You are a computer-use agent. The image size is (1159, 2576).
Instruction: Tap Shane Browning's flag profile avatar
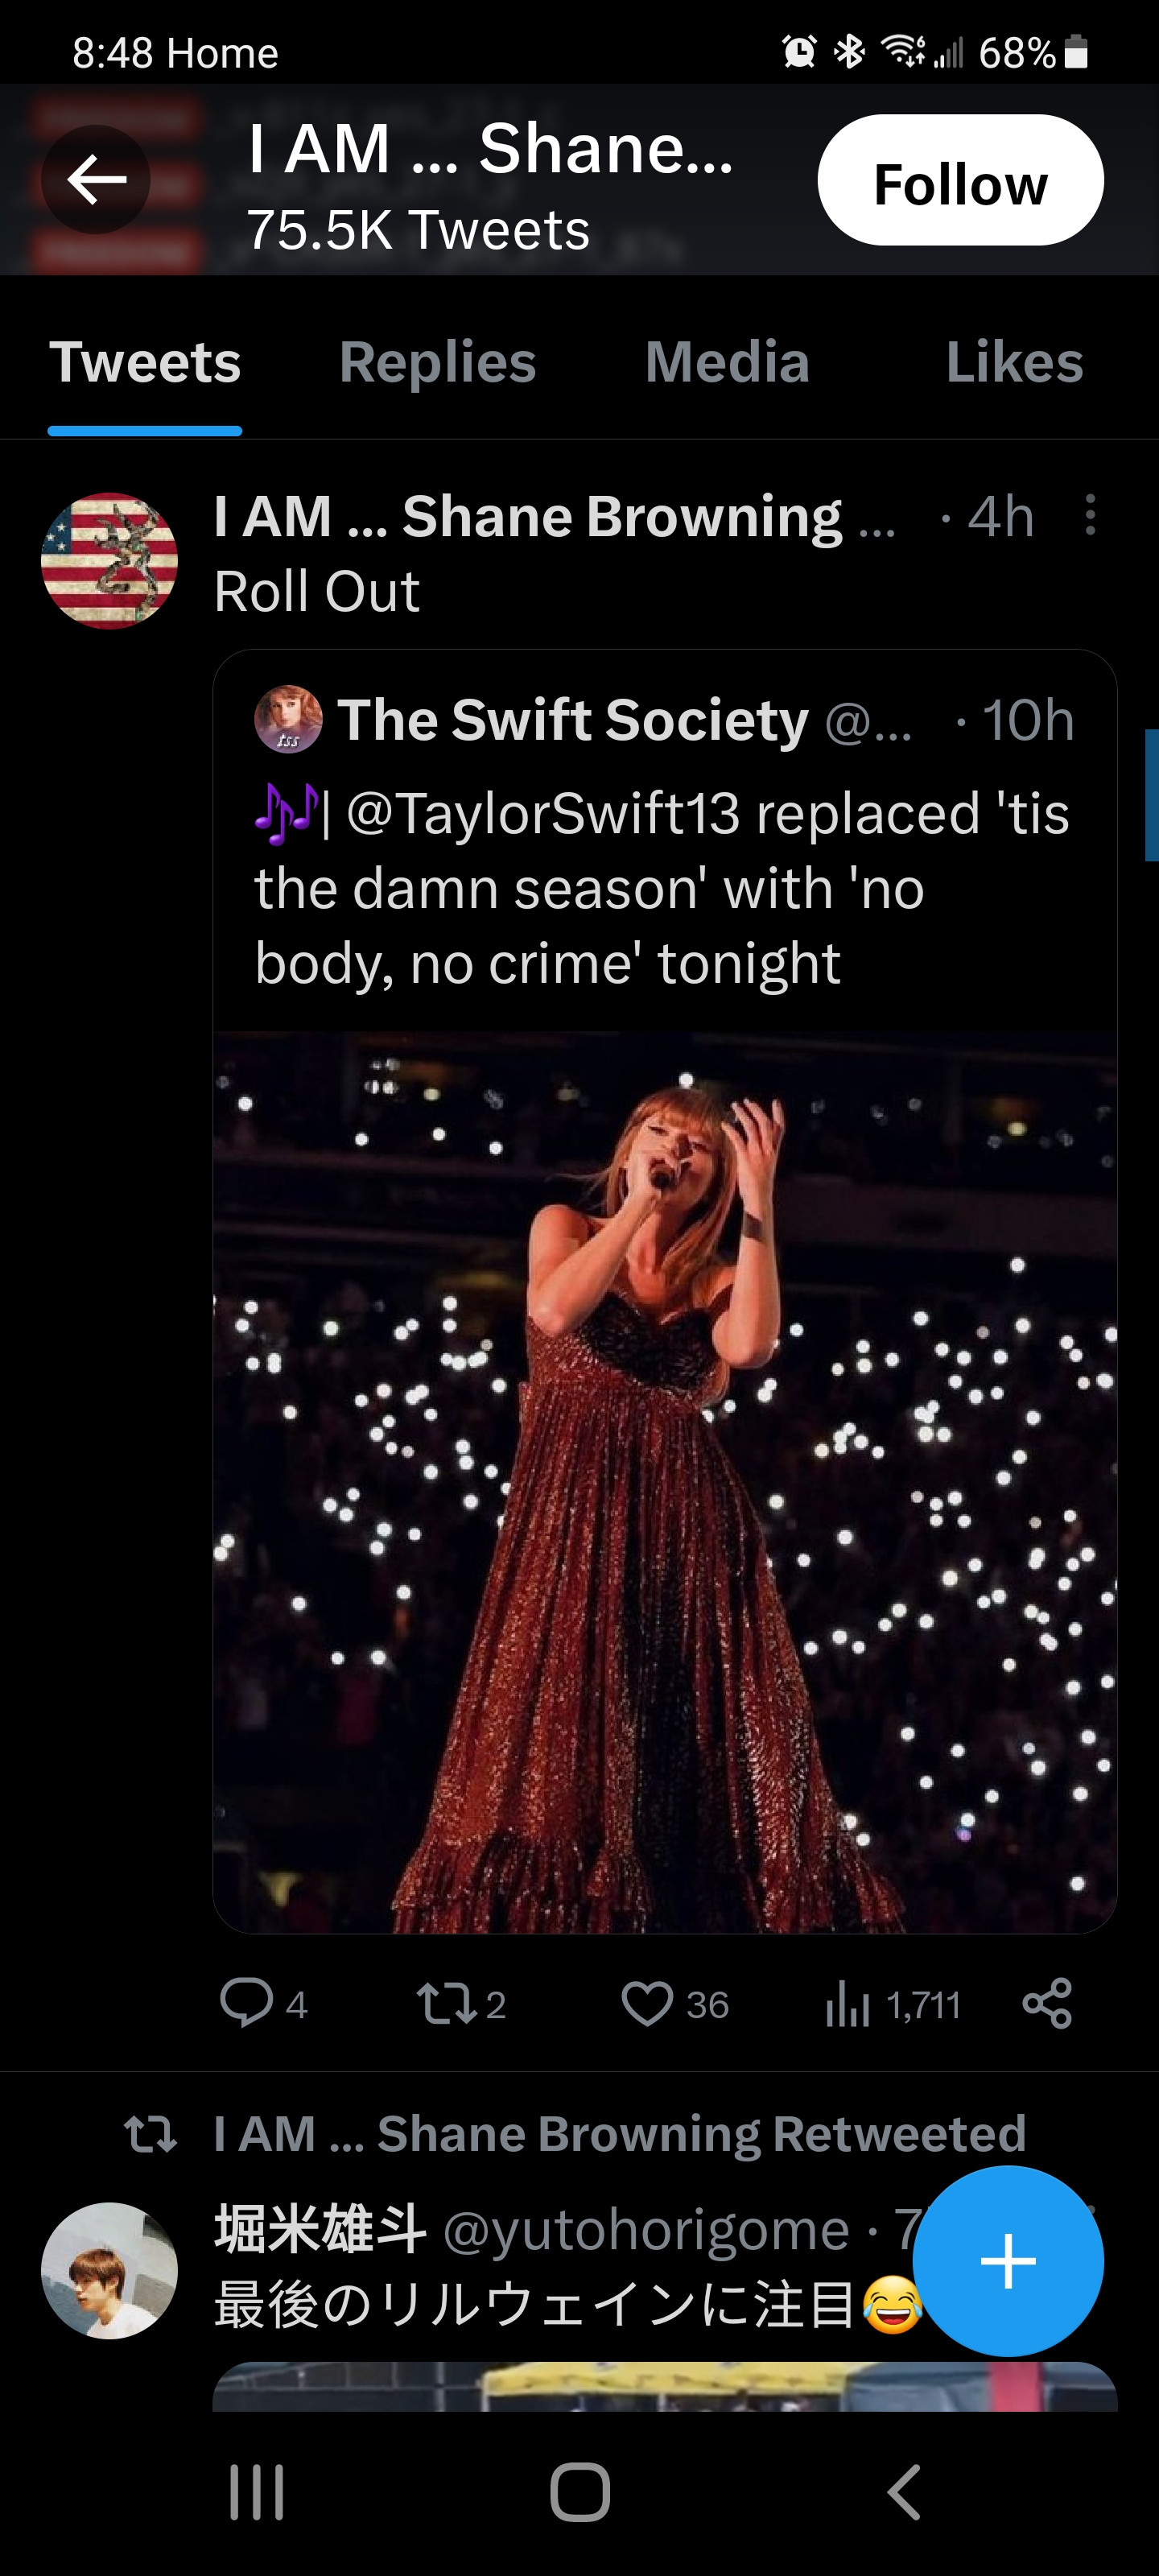[109, 561]
